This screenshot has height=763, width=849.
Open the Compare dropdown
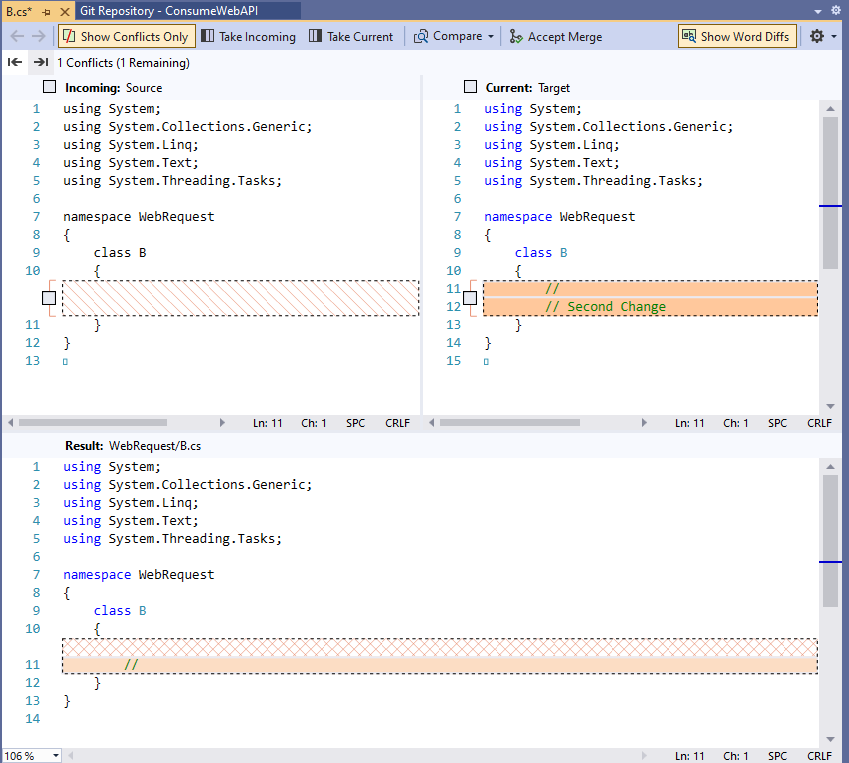(x=455, y=37)
